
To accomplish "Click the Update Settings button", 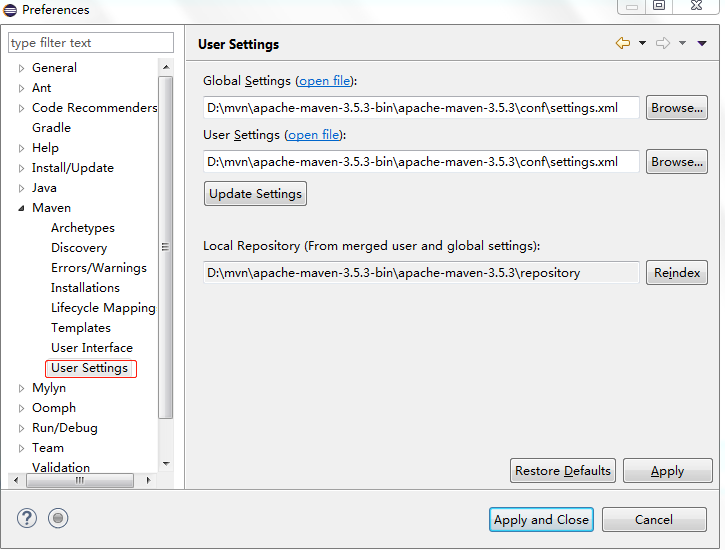I will [255, 194].
